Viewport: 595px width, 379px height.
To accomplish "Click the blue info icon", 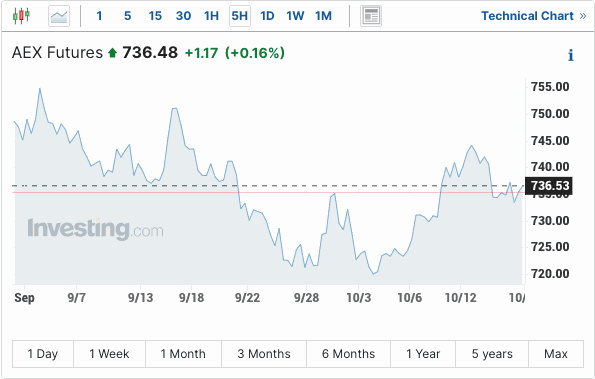I will click(x=571, y=55).
